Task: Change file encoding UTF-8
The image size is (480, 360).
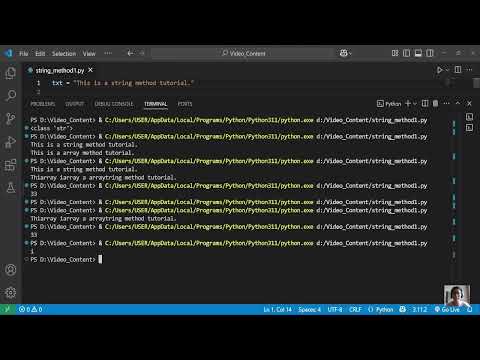Action: point(335,309)
